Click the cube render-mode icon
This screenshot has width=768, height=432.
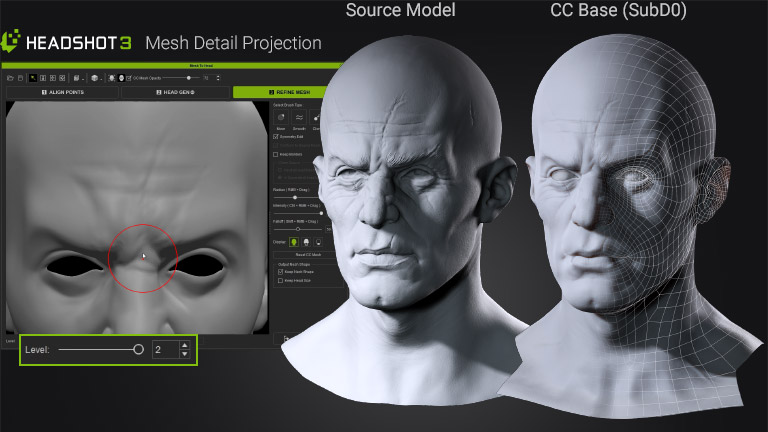coord(95,78)
